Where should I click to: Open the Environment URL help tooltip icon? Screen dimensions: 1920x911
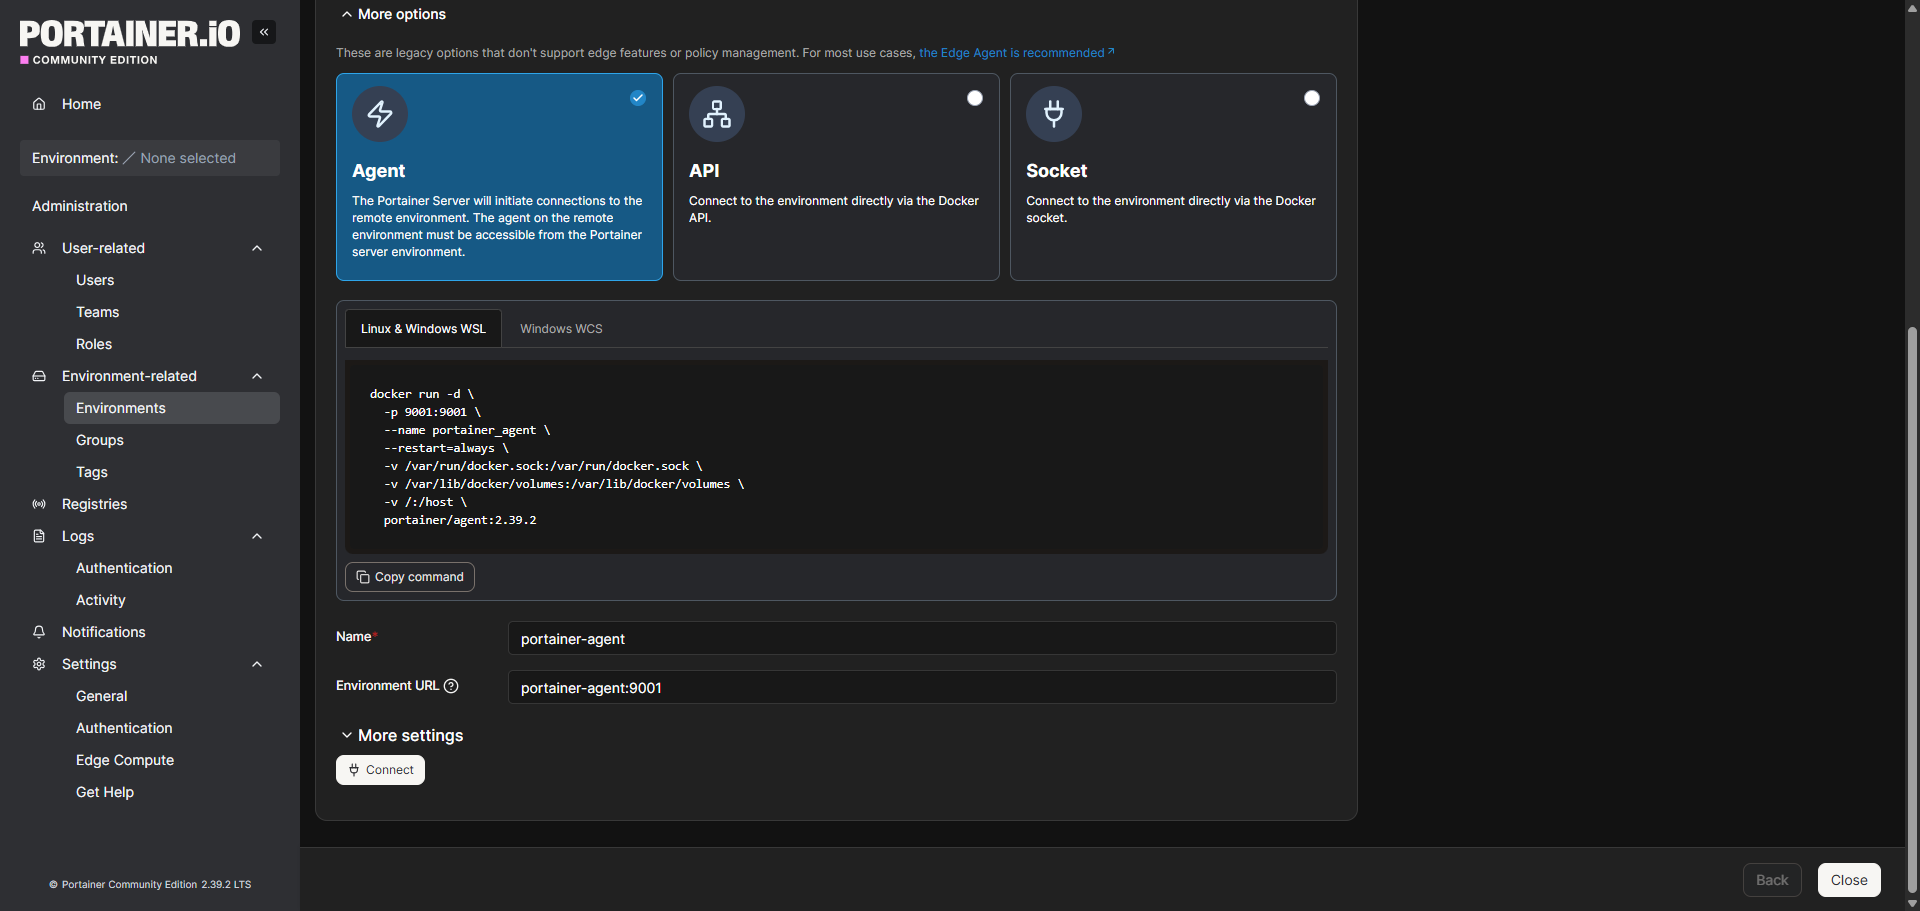click(x=451, y=686)
